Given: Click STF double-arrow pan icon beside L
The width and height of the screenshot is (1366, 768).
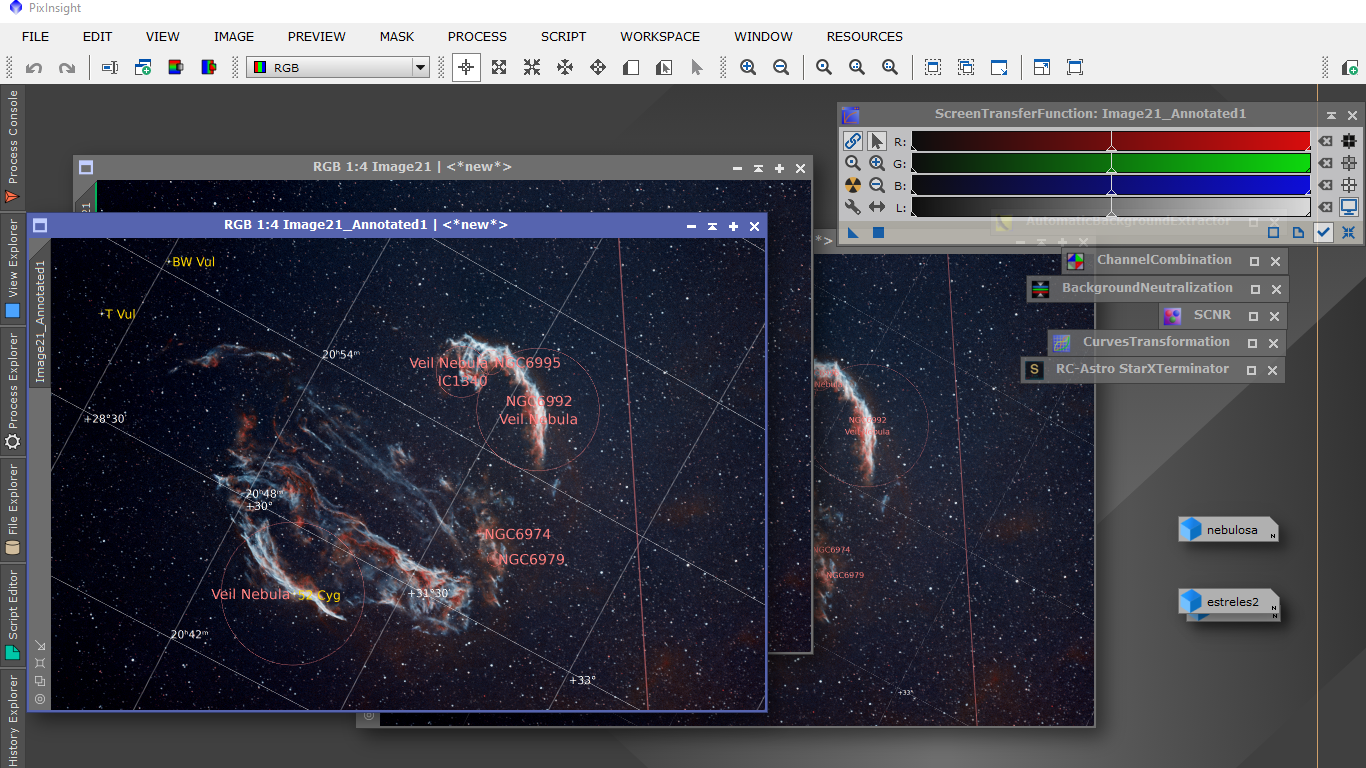Looking at the screenshot, I should [877, 207].
